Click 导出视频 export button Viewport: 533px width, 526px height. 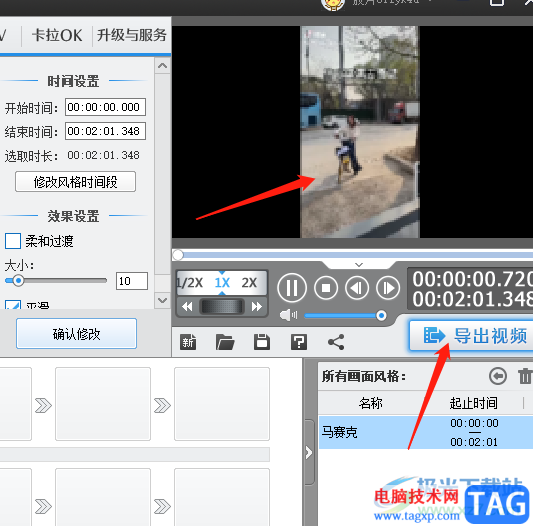(x=471, y=336)
